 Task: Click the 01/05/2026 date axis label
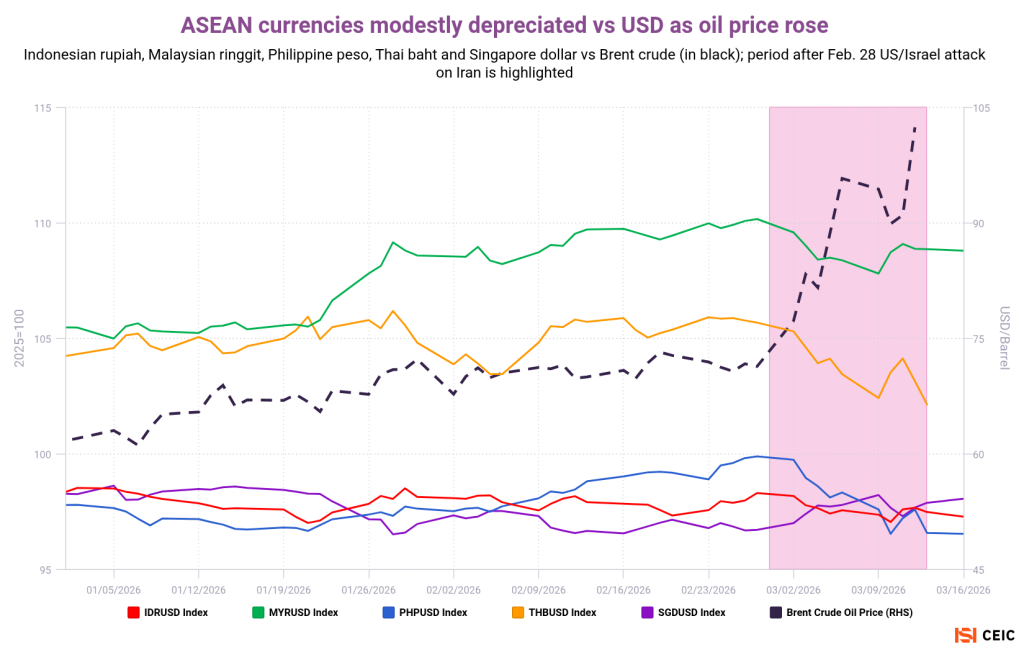[x=114, y=589]
